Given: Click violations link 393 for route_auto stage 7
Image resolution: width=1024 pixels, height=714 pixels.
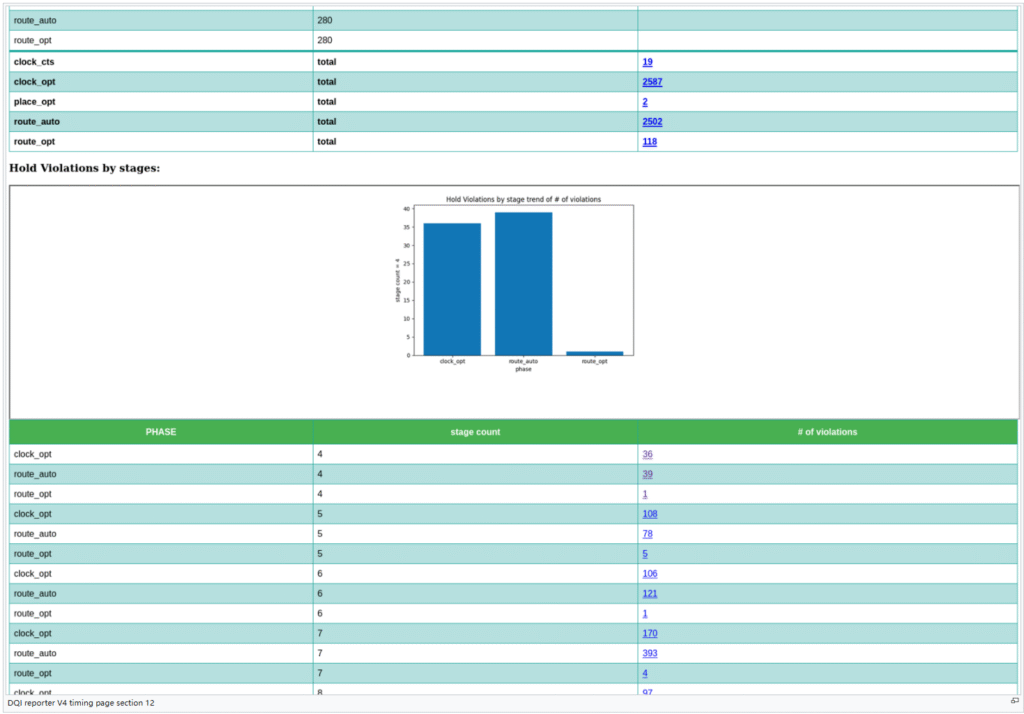Looking at the screenshot, I should 650,654.
